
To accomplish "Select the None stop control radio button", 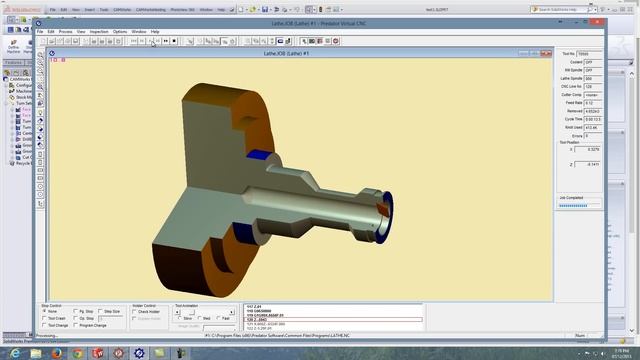I will point(44,311).
